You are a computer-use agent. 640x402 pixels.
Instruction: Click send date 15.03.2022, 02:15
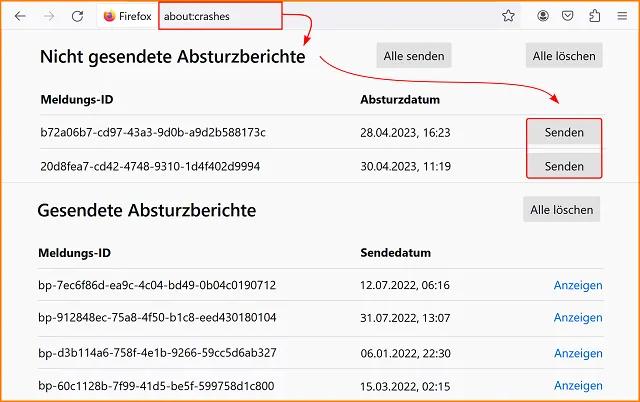pyautogui.click(x=405, y=386)
